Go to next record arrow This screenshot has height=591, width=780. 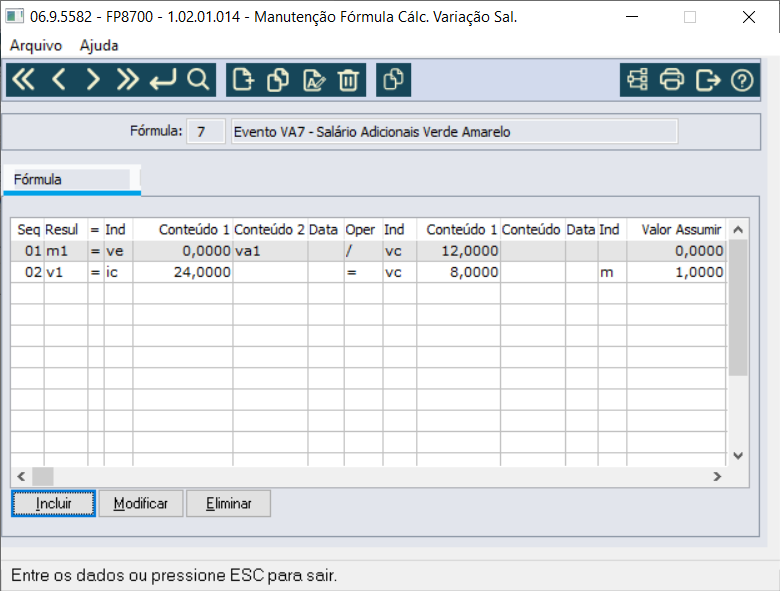pos(93,80)
